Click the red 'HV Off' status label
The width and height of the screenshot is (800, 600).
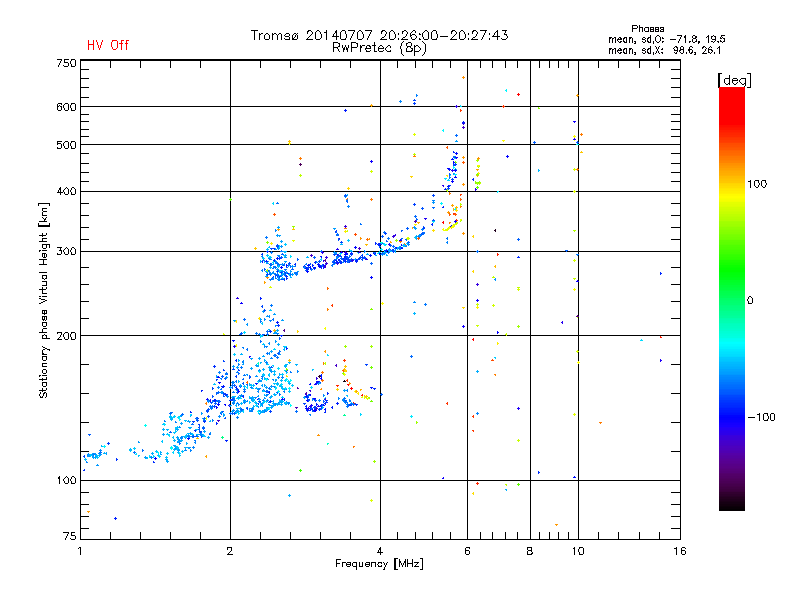tap(108, 45)
